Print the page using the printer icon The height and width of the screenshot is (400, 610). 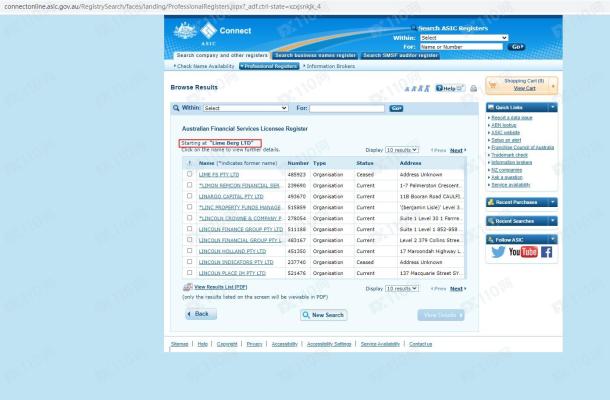coord(473,89)
